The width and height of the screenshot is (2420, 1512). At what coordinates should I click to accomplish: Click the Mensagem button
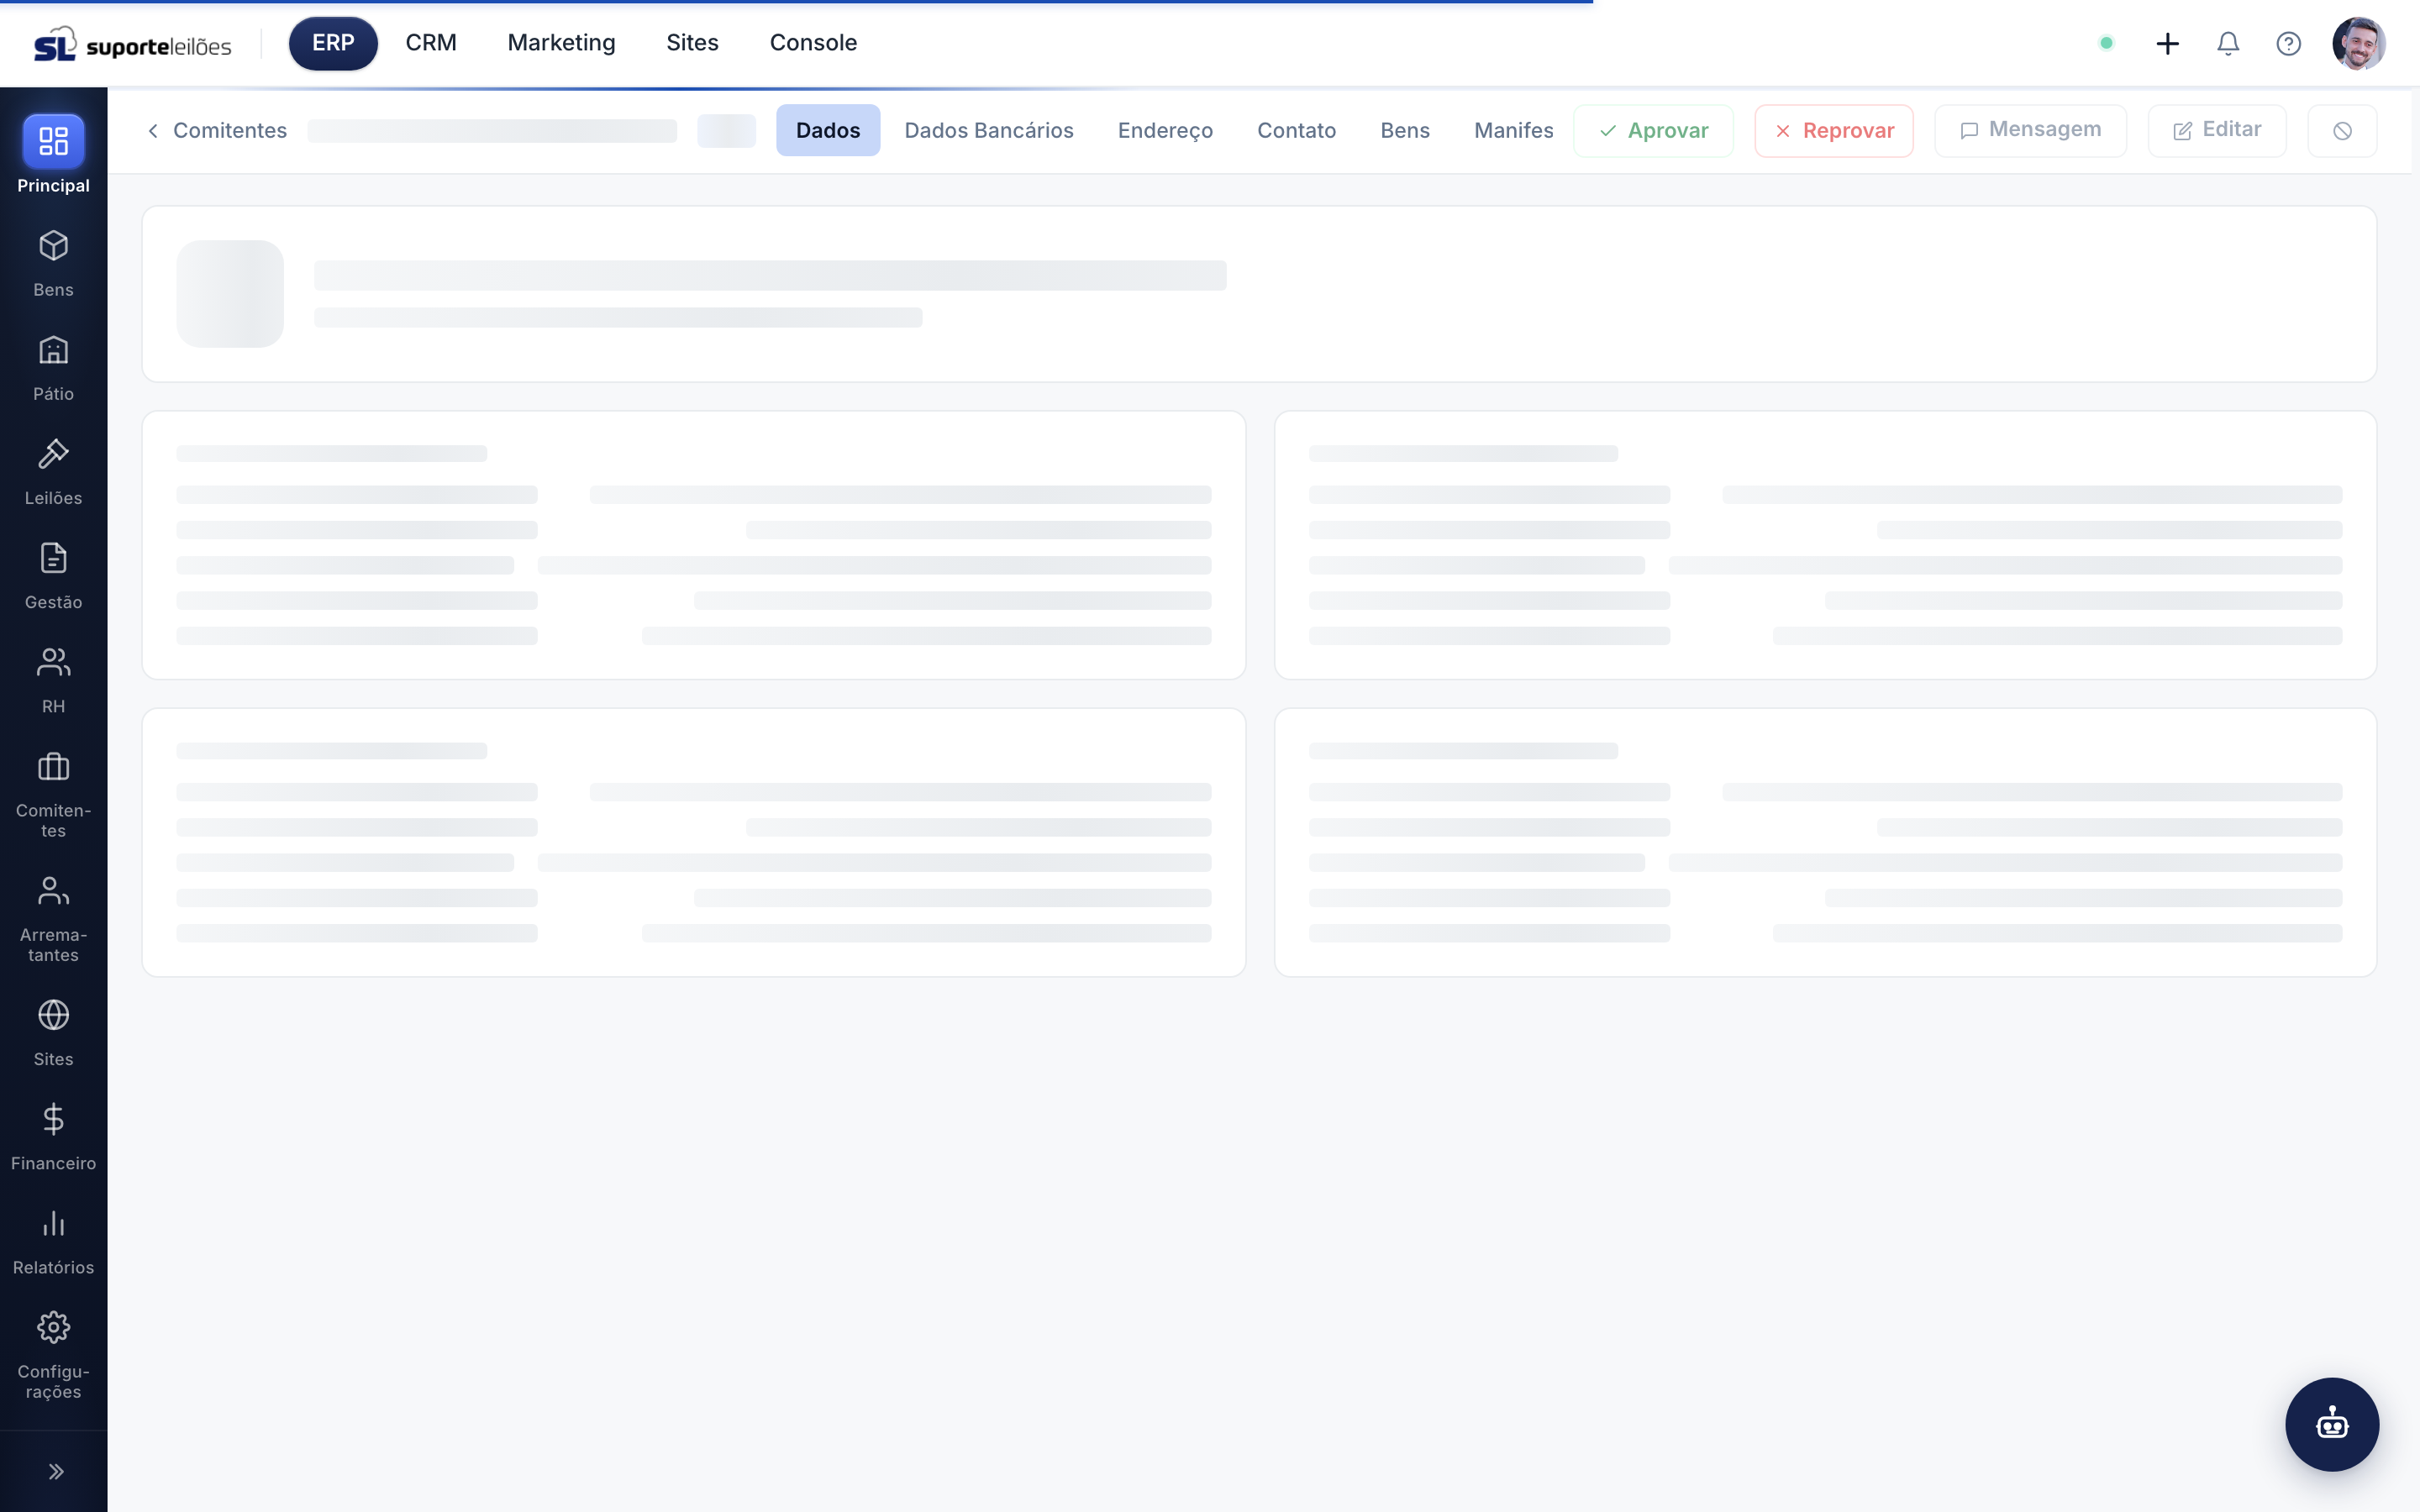[x=2030, y=131]
